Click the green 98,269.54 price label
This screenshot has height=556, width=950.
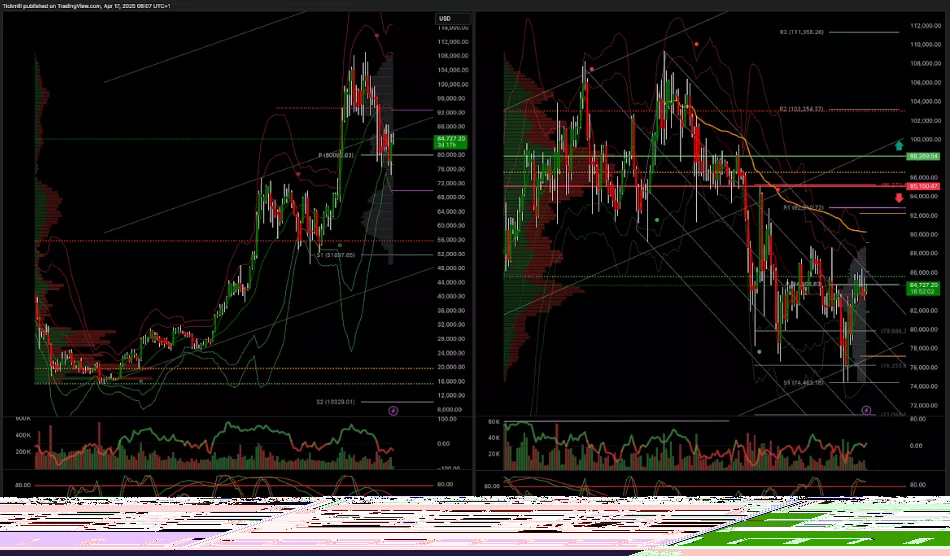(921, 157)
